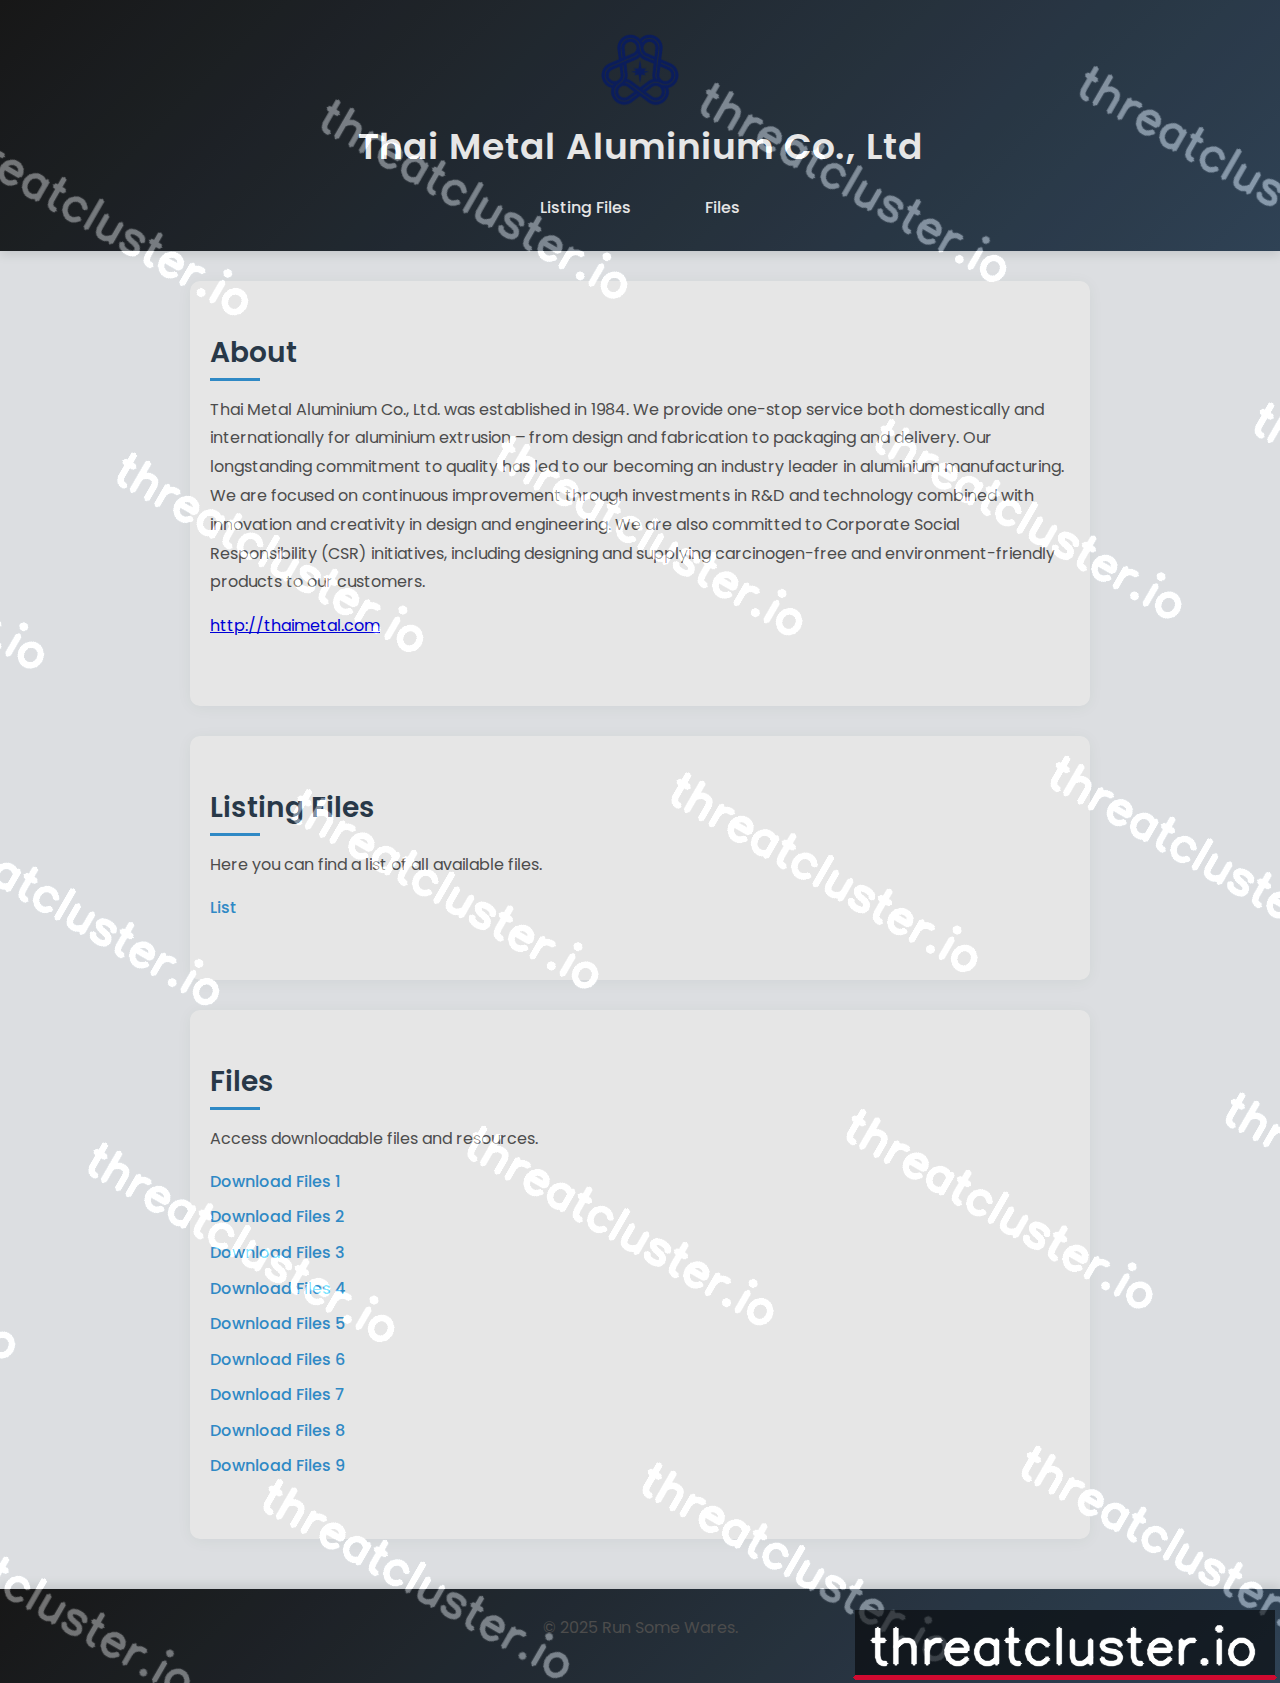1280x1683 pixels.
Task: Click Download Files 8
Action: click(x=277, y=1430)
